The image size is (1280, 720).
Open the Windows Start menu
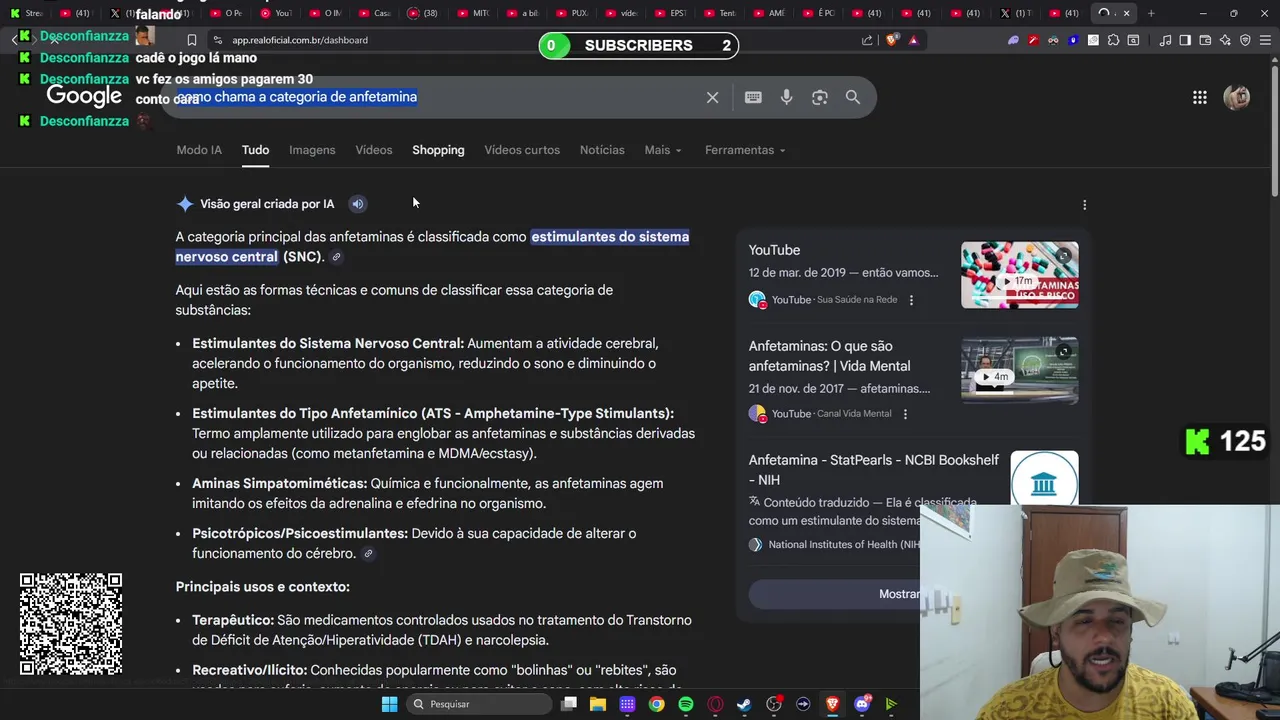(x=389, y=704)
